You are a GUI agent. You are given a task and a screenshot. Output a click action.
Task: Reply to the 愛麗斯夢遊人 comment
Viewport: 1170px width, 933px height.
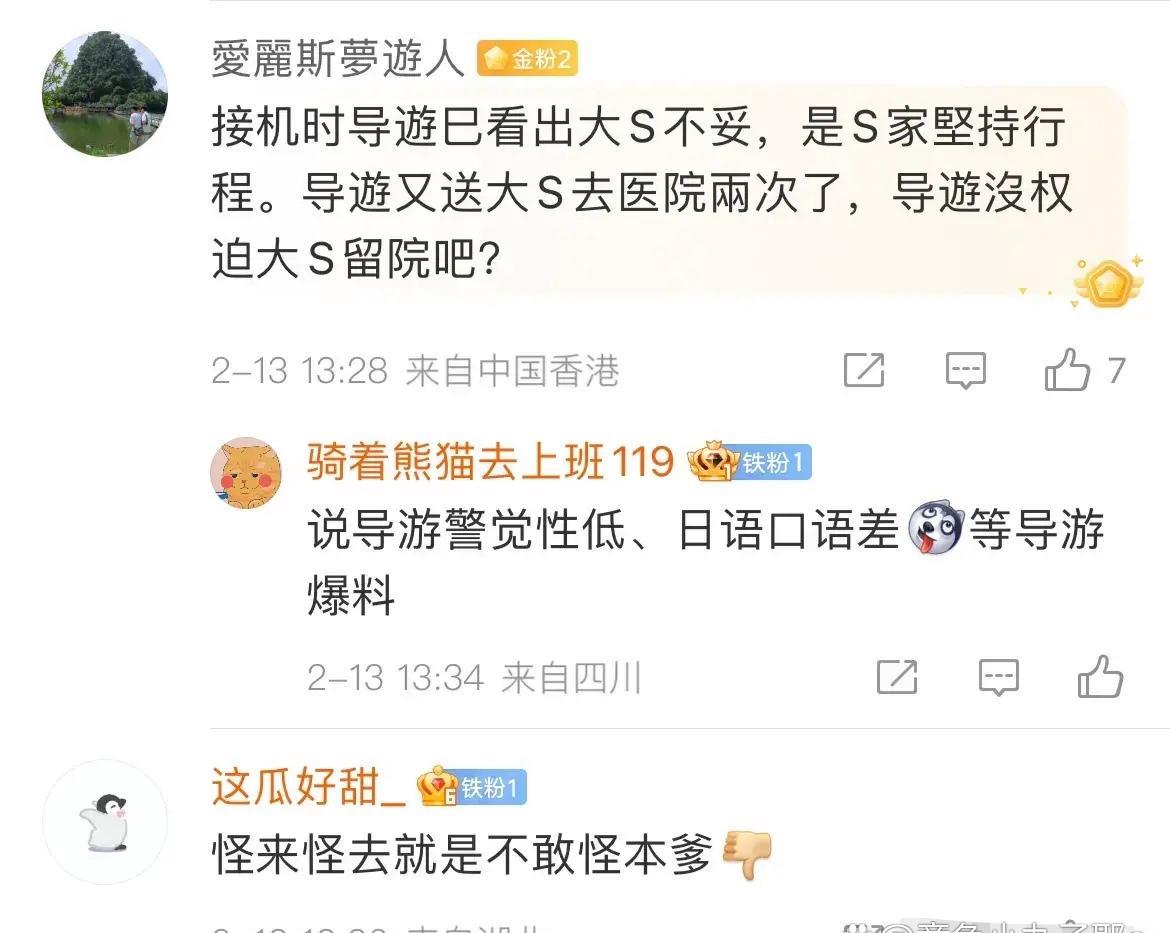point(966,370)
